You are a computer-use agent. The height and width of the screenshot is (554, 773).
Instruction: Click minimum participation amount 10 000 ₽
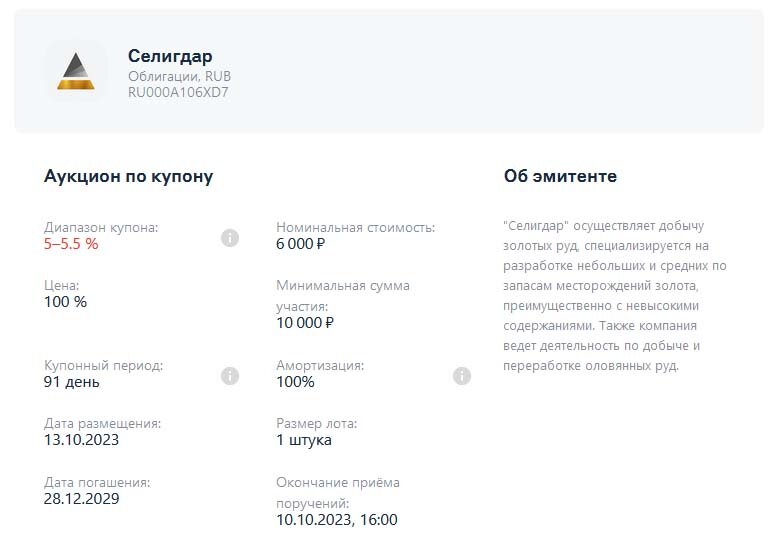coord(305,322)
